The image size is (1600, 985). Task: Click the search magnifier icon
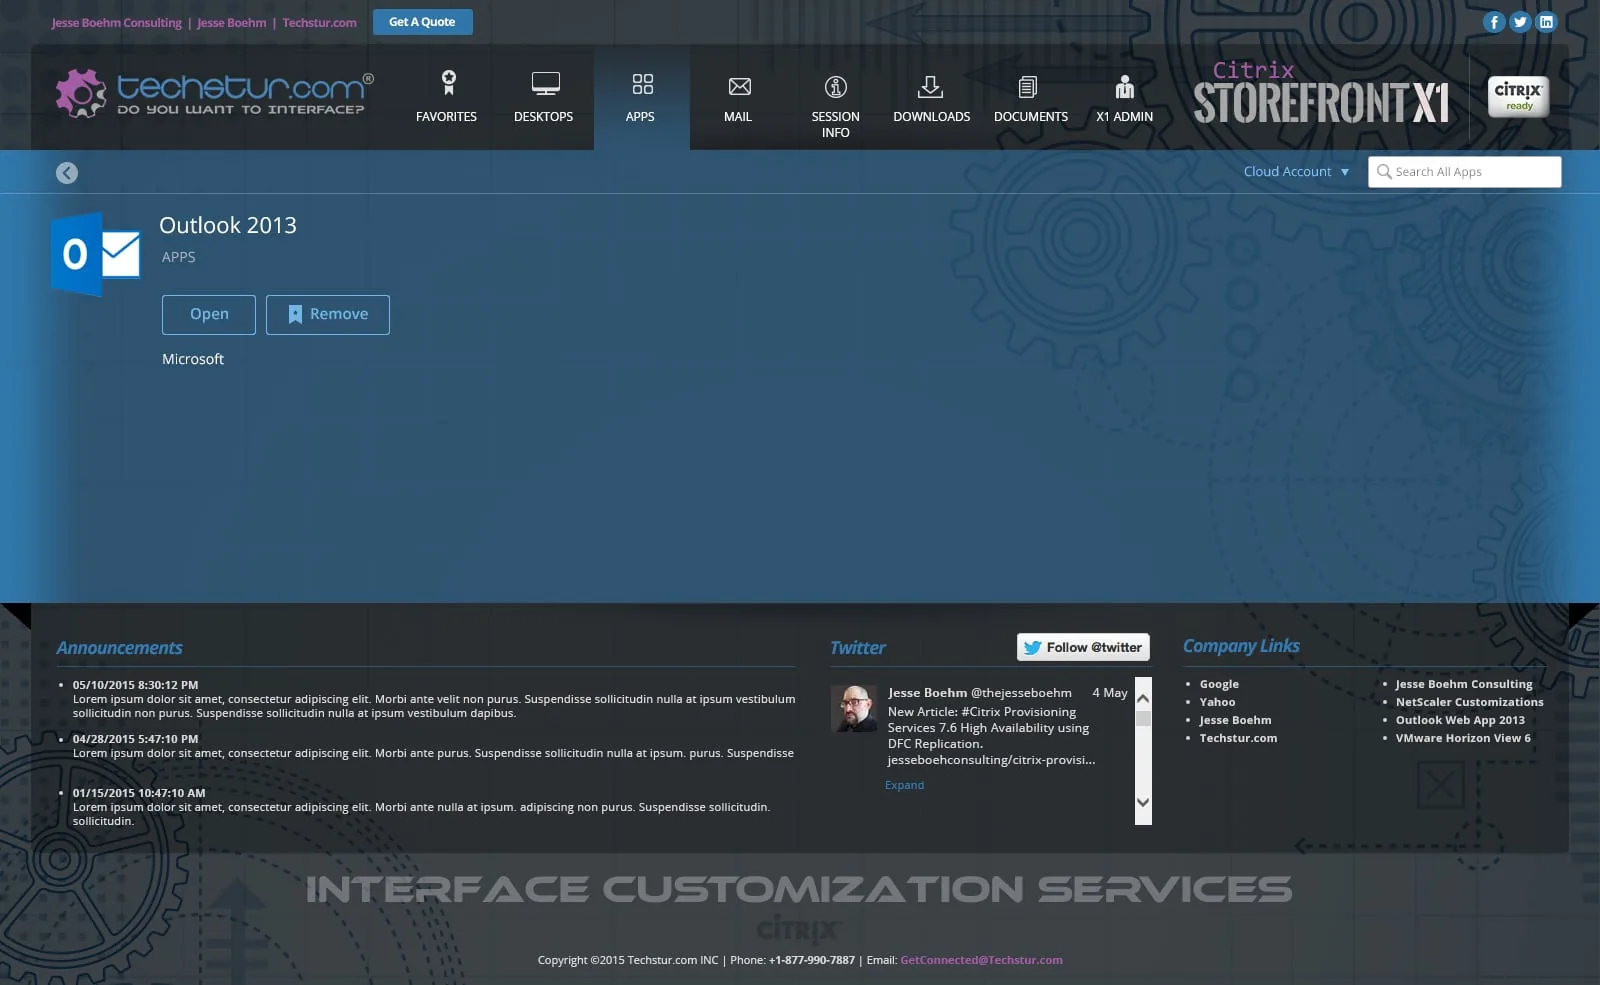[x=1384, y=172]
